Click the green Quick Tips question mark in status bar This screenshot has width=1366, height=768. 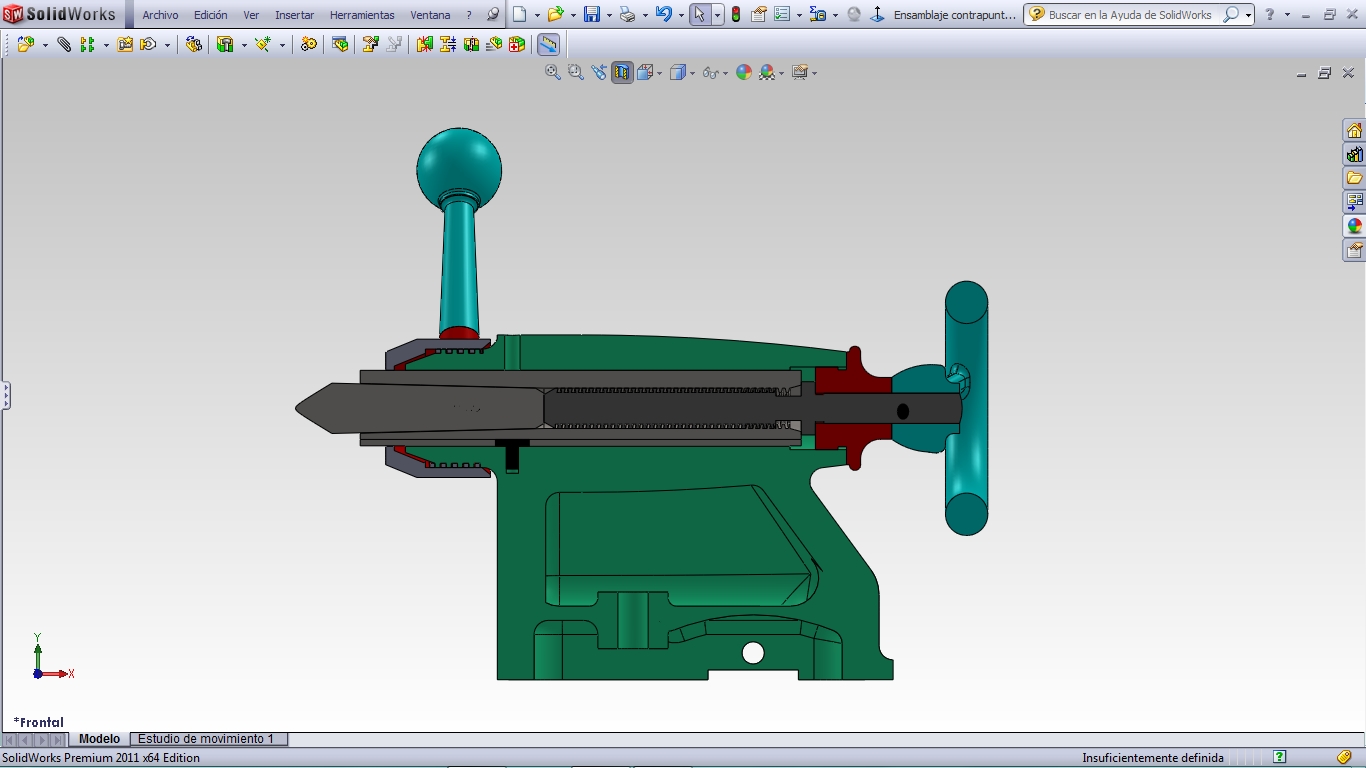tap(1279, 757)
